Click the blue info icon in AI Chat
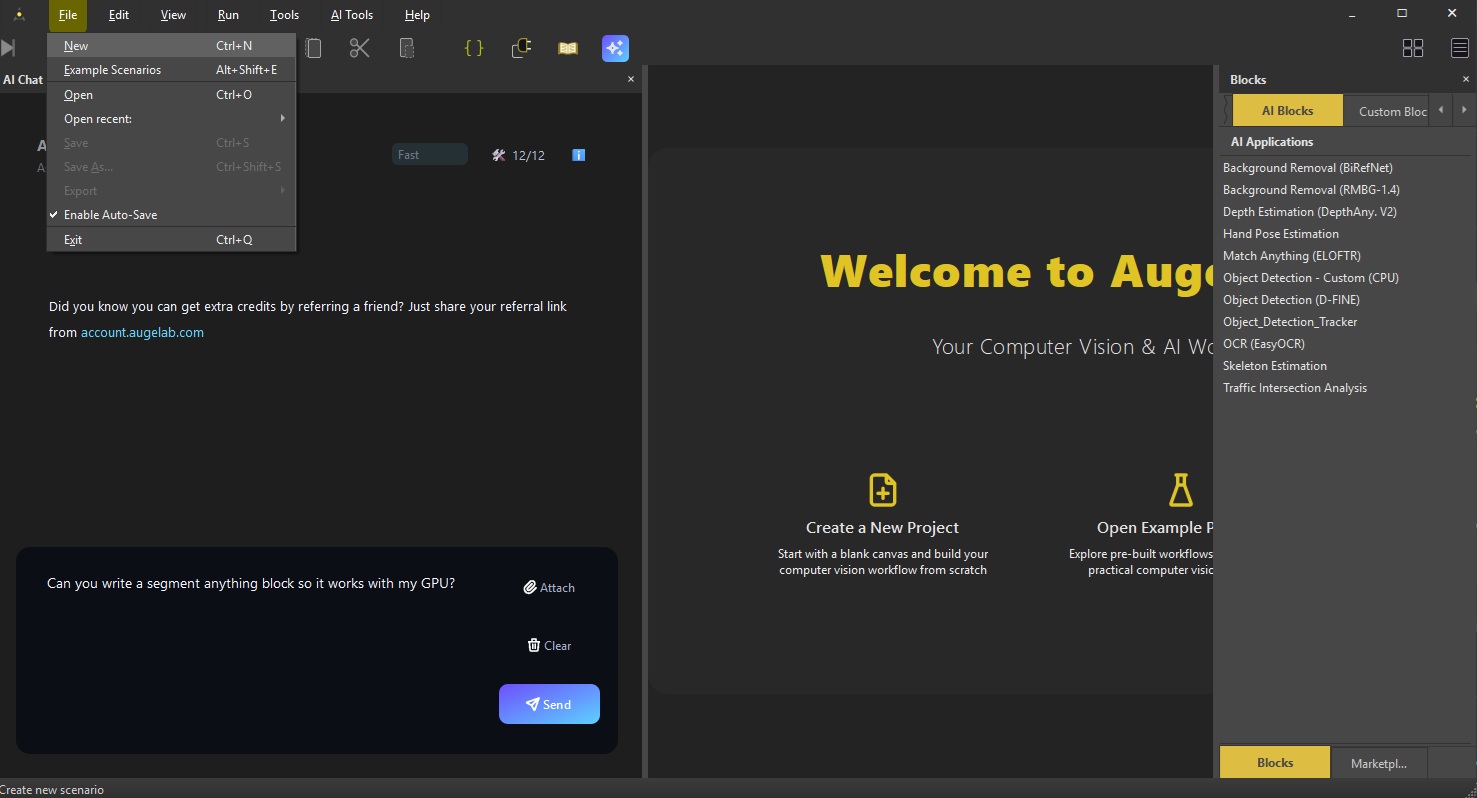1477x798 pixels. [x=578, y=155]
